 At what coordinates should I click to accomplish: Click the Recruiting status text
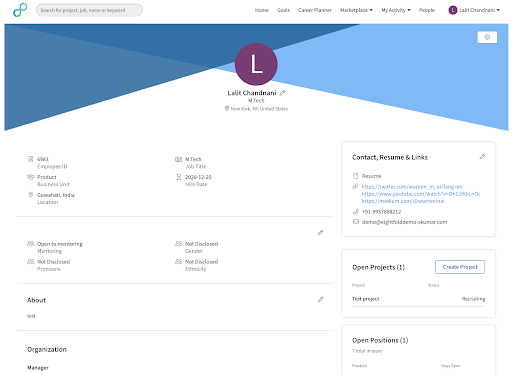[x=473, y=299]
